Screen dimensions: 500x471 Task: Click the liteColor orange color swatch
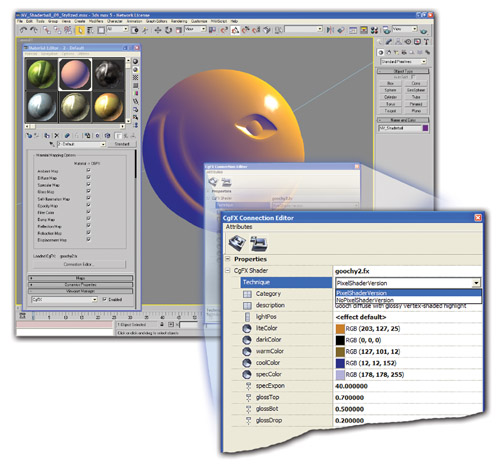click(x=340, y=329)
